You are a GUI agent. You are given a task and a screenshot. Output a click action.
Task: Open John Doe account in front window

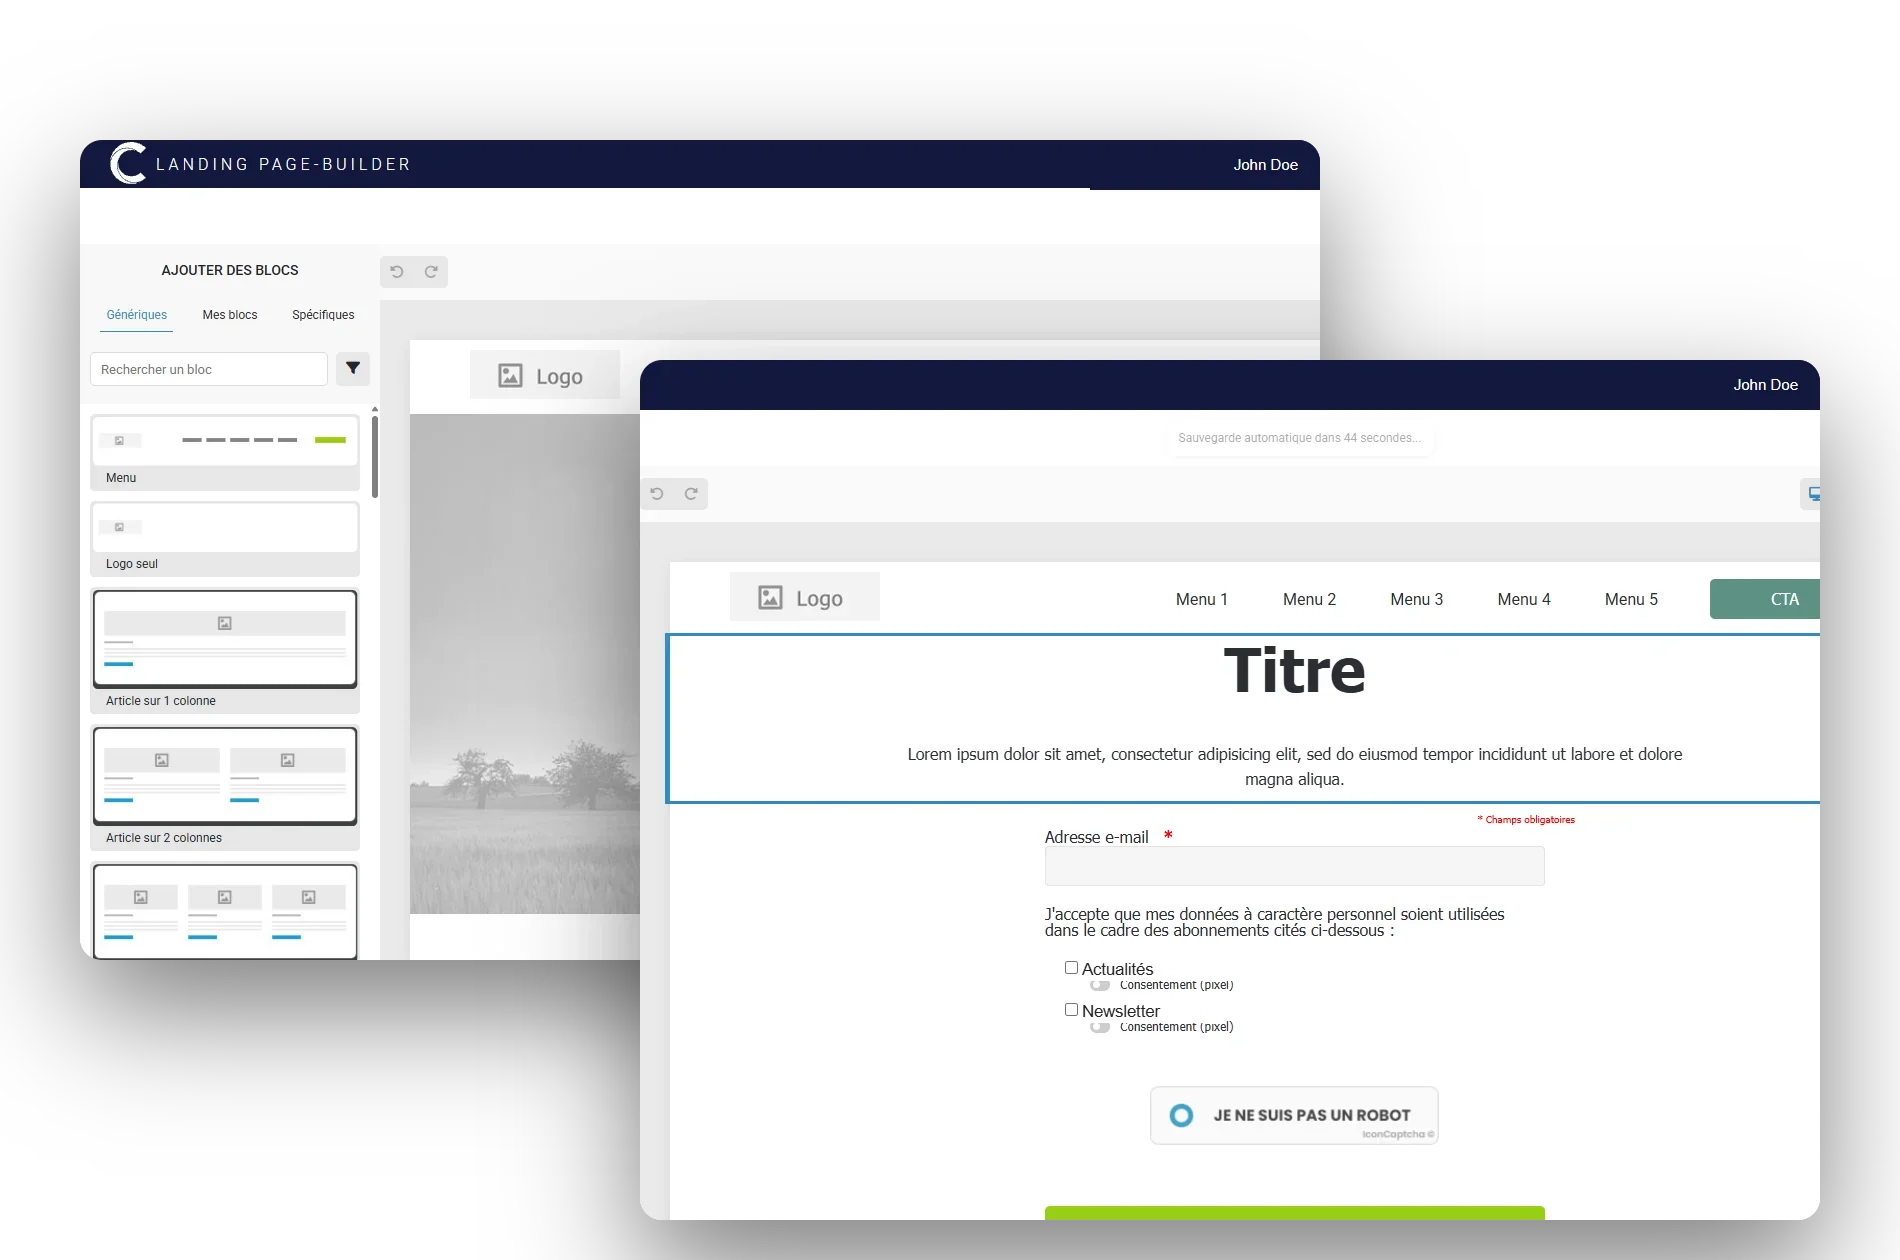tap(1765, 385)
